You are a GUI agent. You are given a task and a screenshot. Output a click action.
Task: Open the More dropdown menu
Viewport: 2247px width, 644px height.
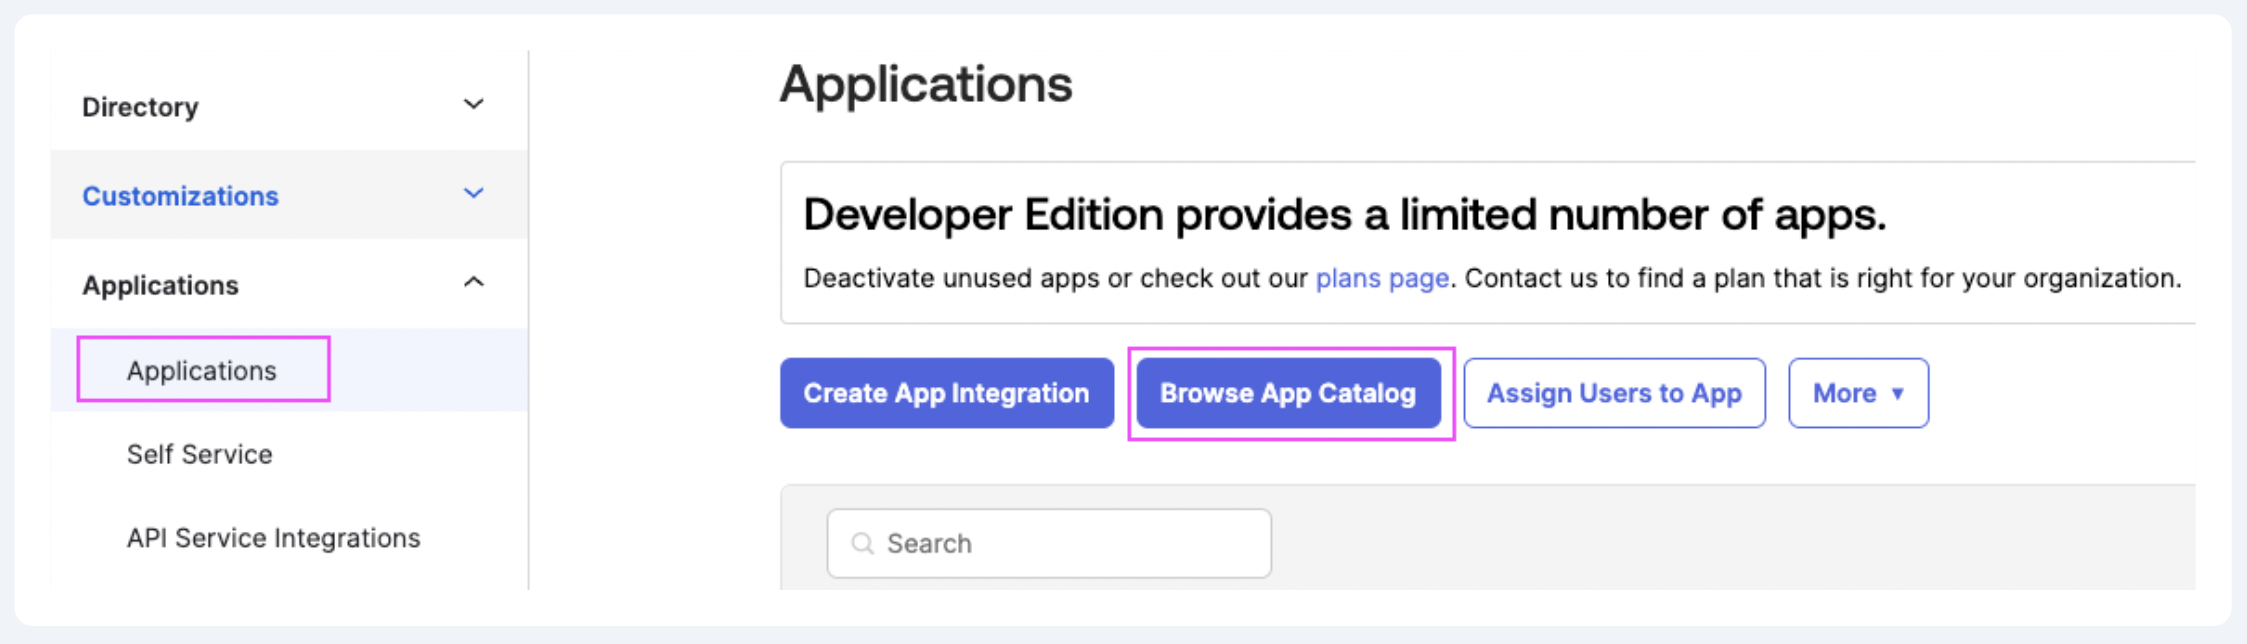(1858, 393)
